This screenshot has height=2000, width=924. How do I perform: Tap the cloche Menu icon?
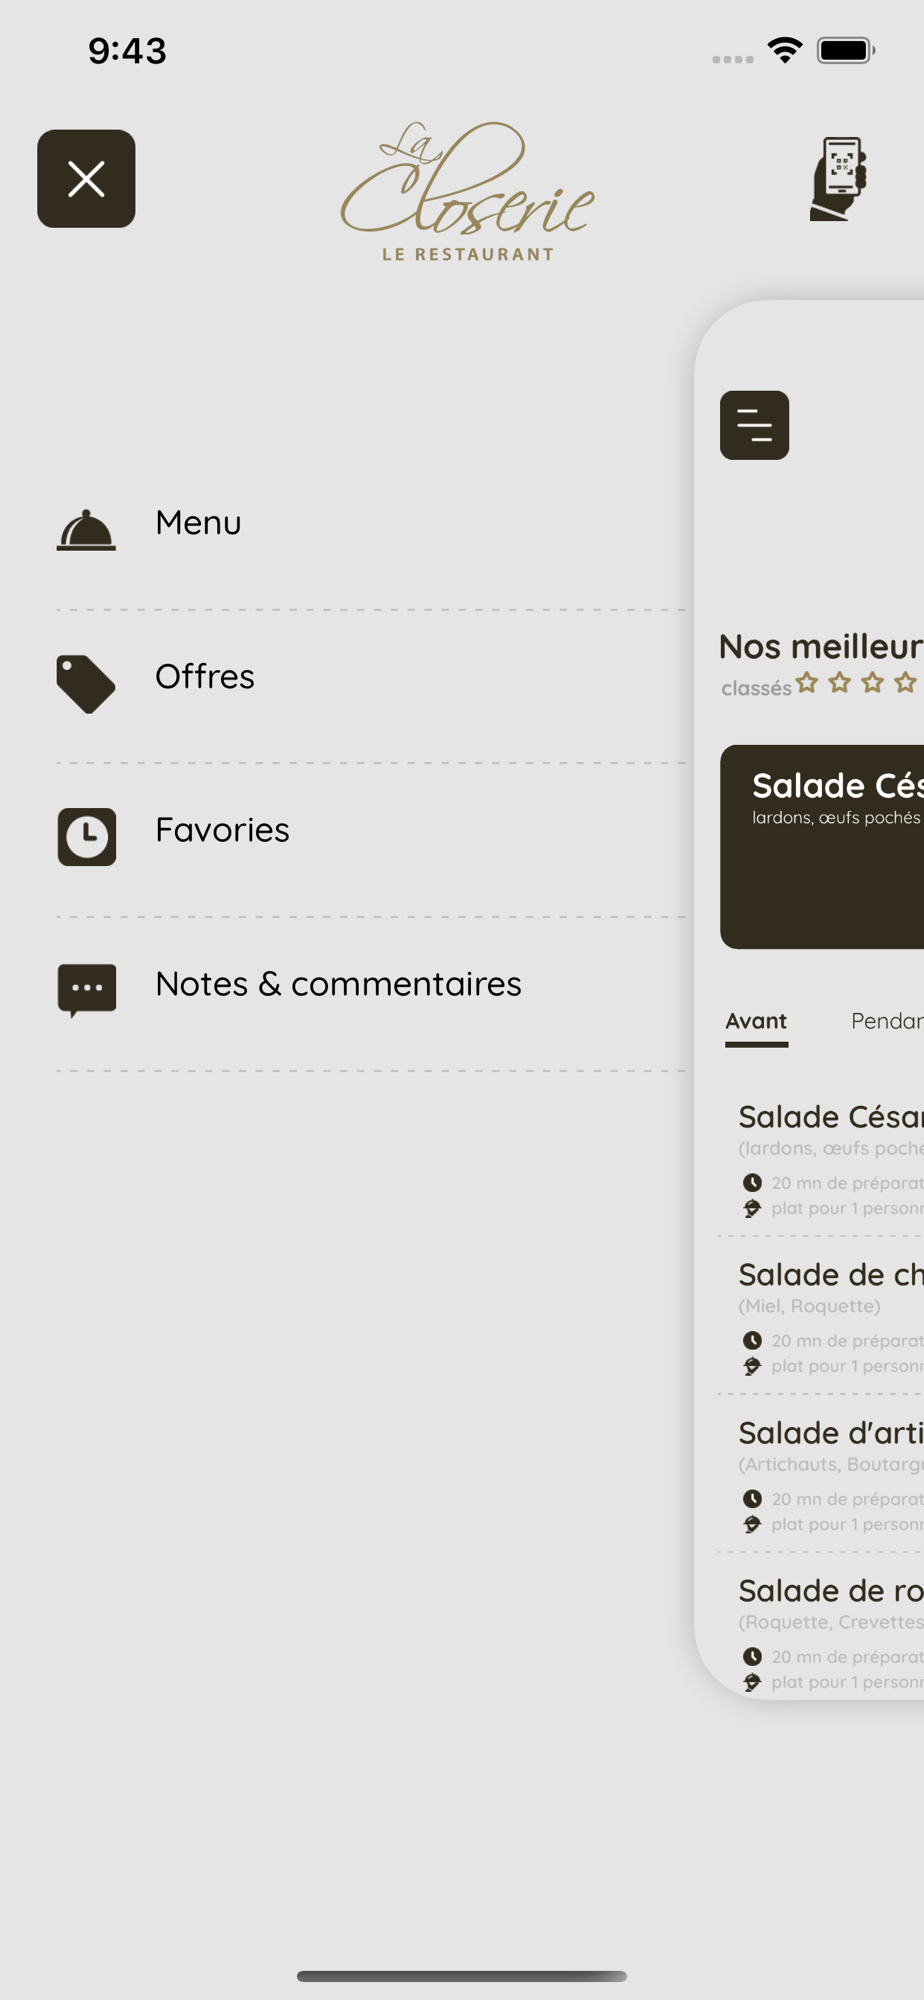pos(86,530)
